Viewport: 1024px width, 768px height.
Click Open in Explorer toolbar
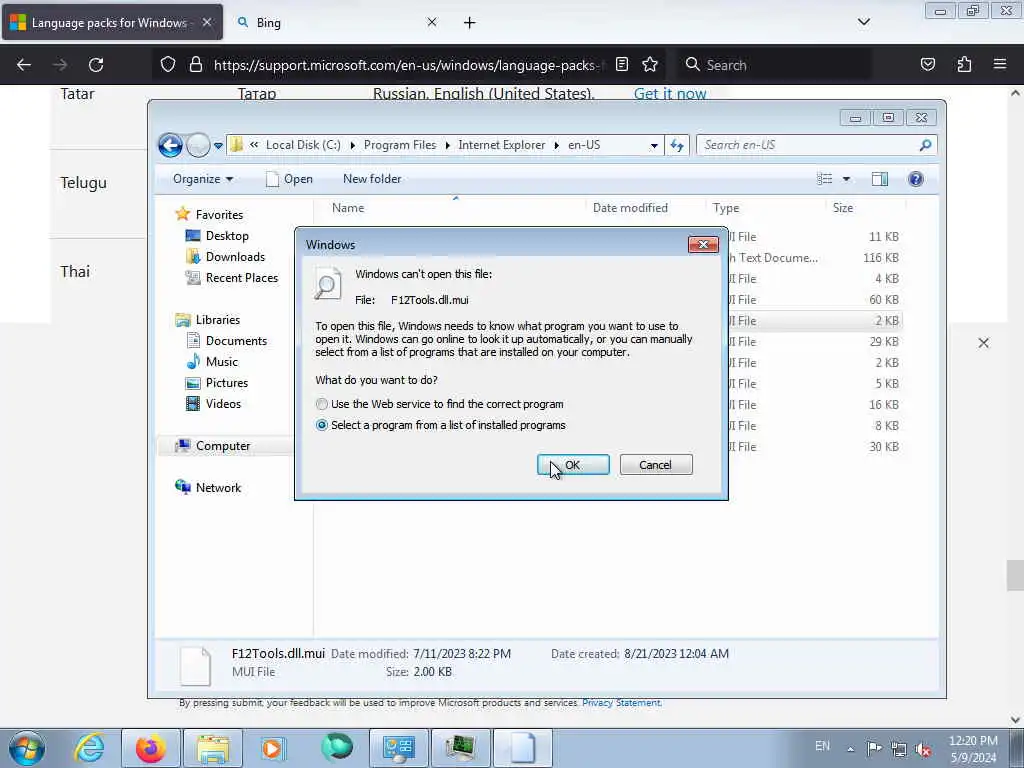click(x=289, y=179)
